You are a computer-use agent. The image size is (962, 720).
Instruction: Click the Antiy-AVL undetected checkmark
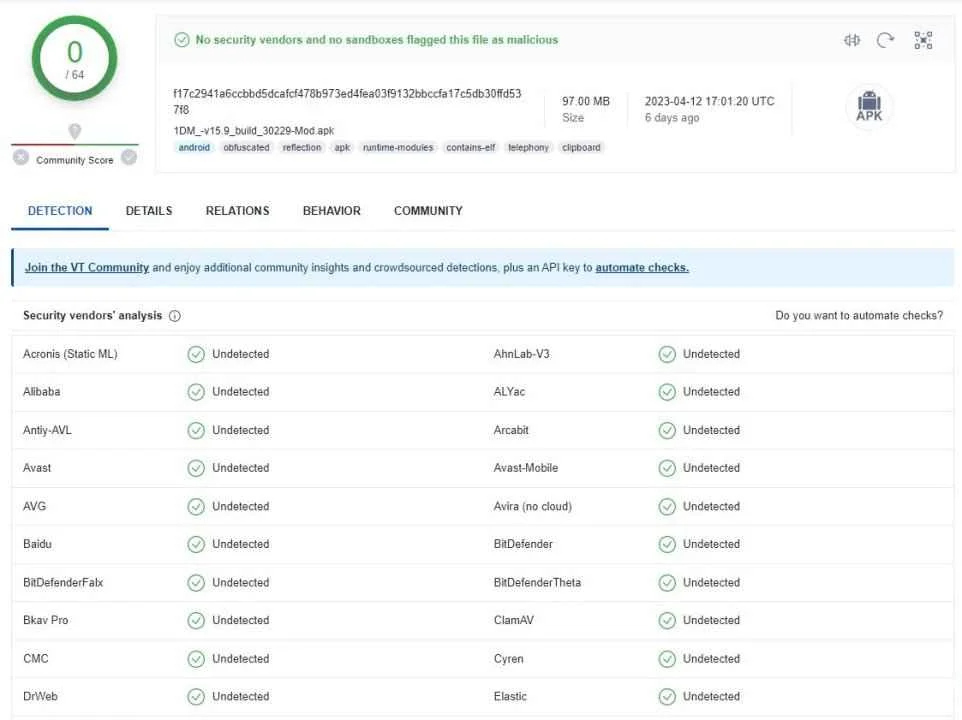pos(196,431)
